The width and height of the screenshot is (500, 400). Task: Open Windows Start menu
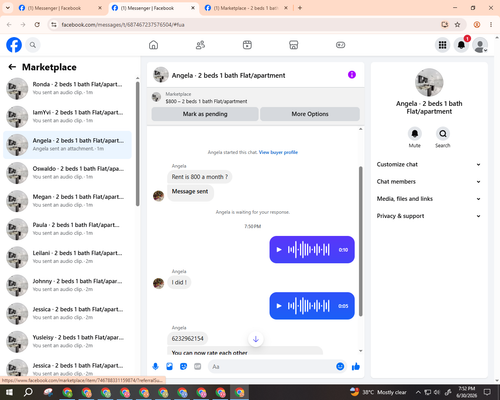click(9, 392)
